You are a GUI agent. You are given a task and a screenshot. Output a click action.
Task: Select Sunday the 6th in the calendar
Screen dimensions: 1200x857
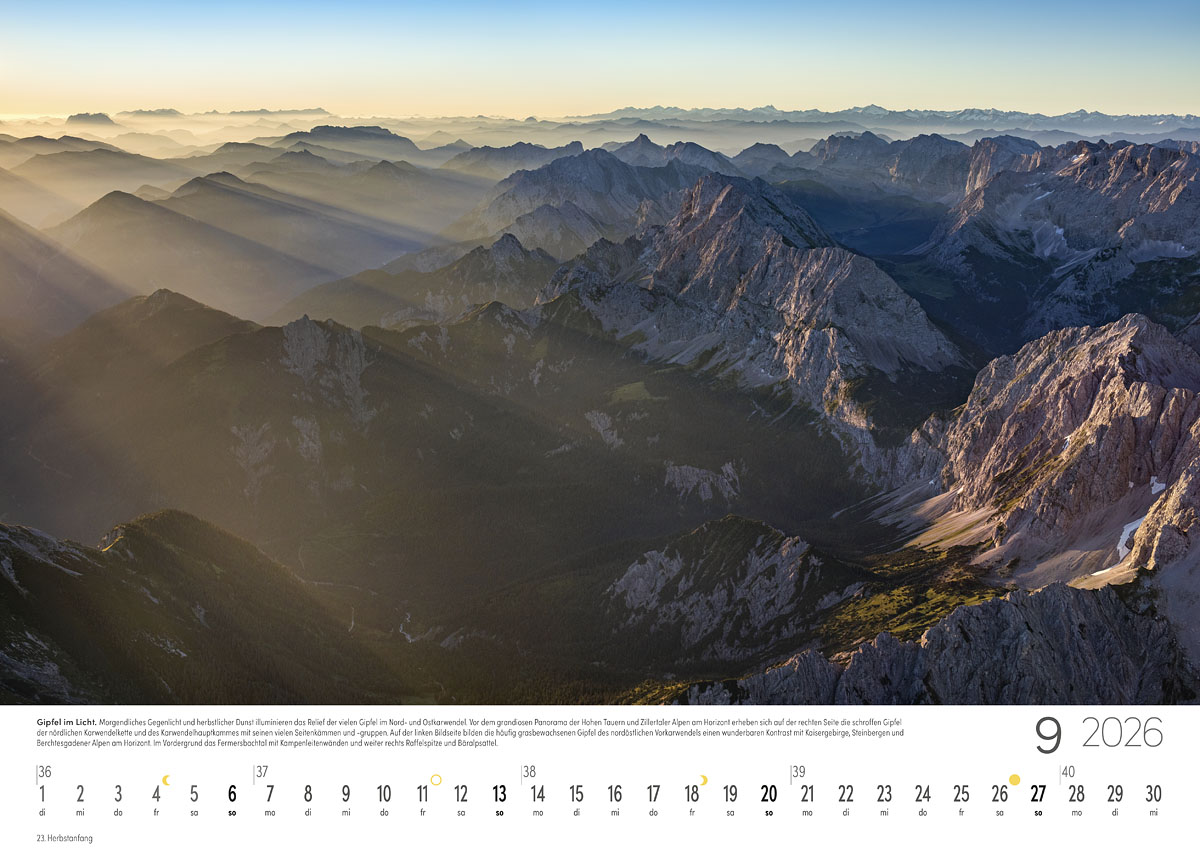coord(232,794)
